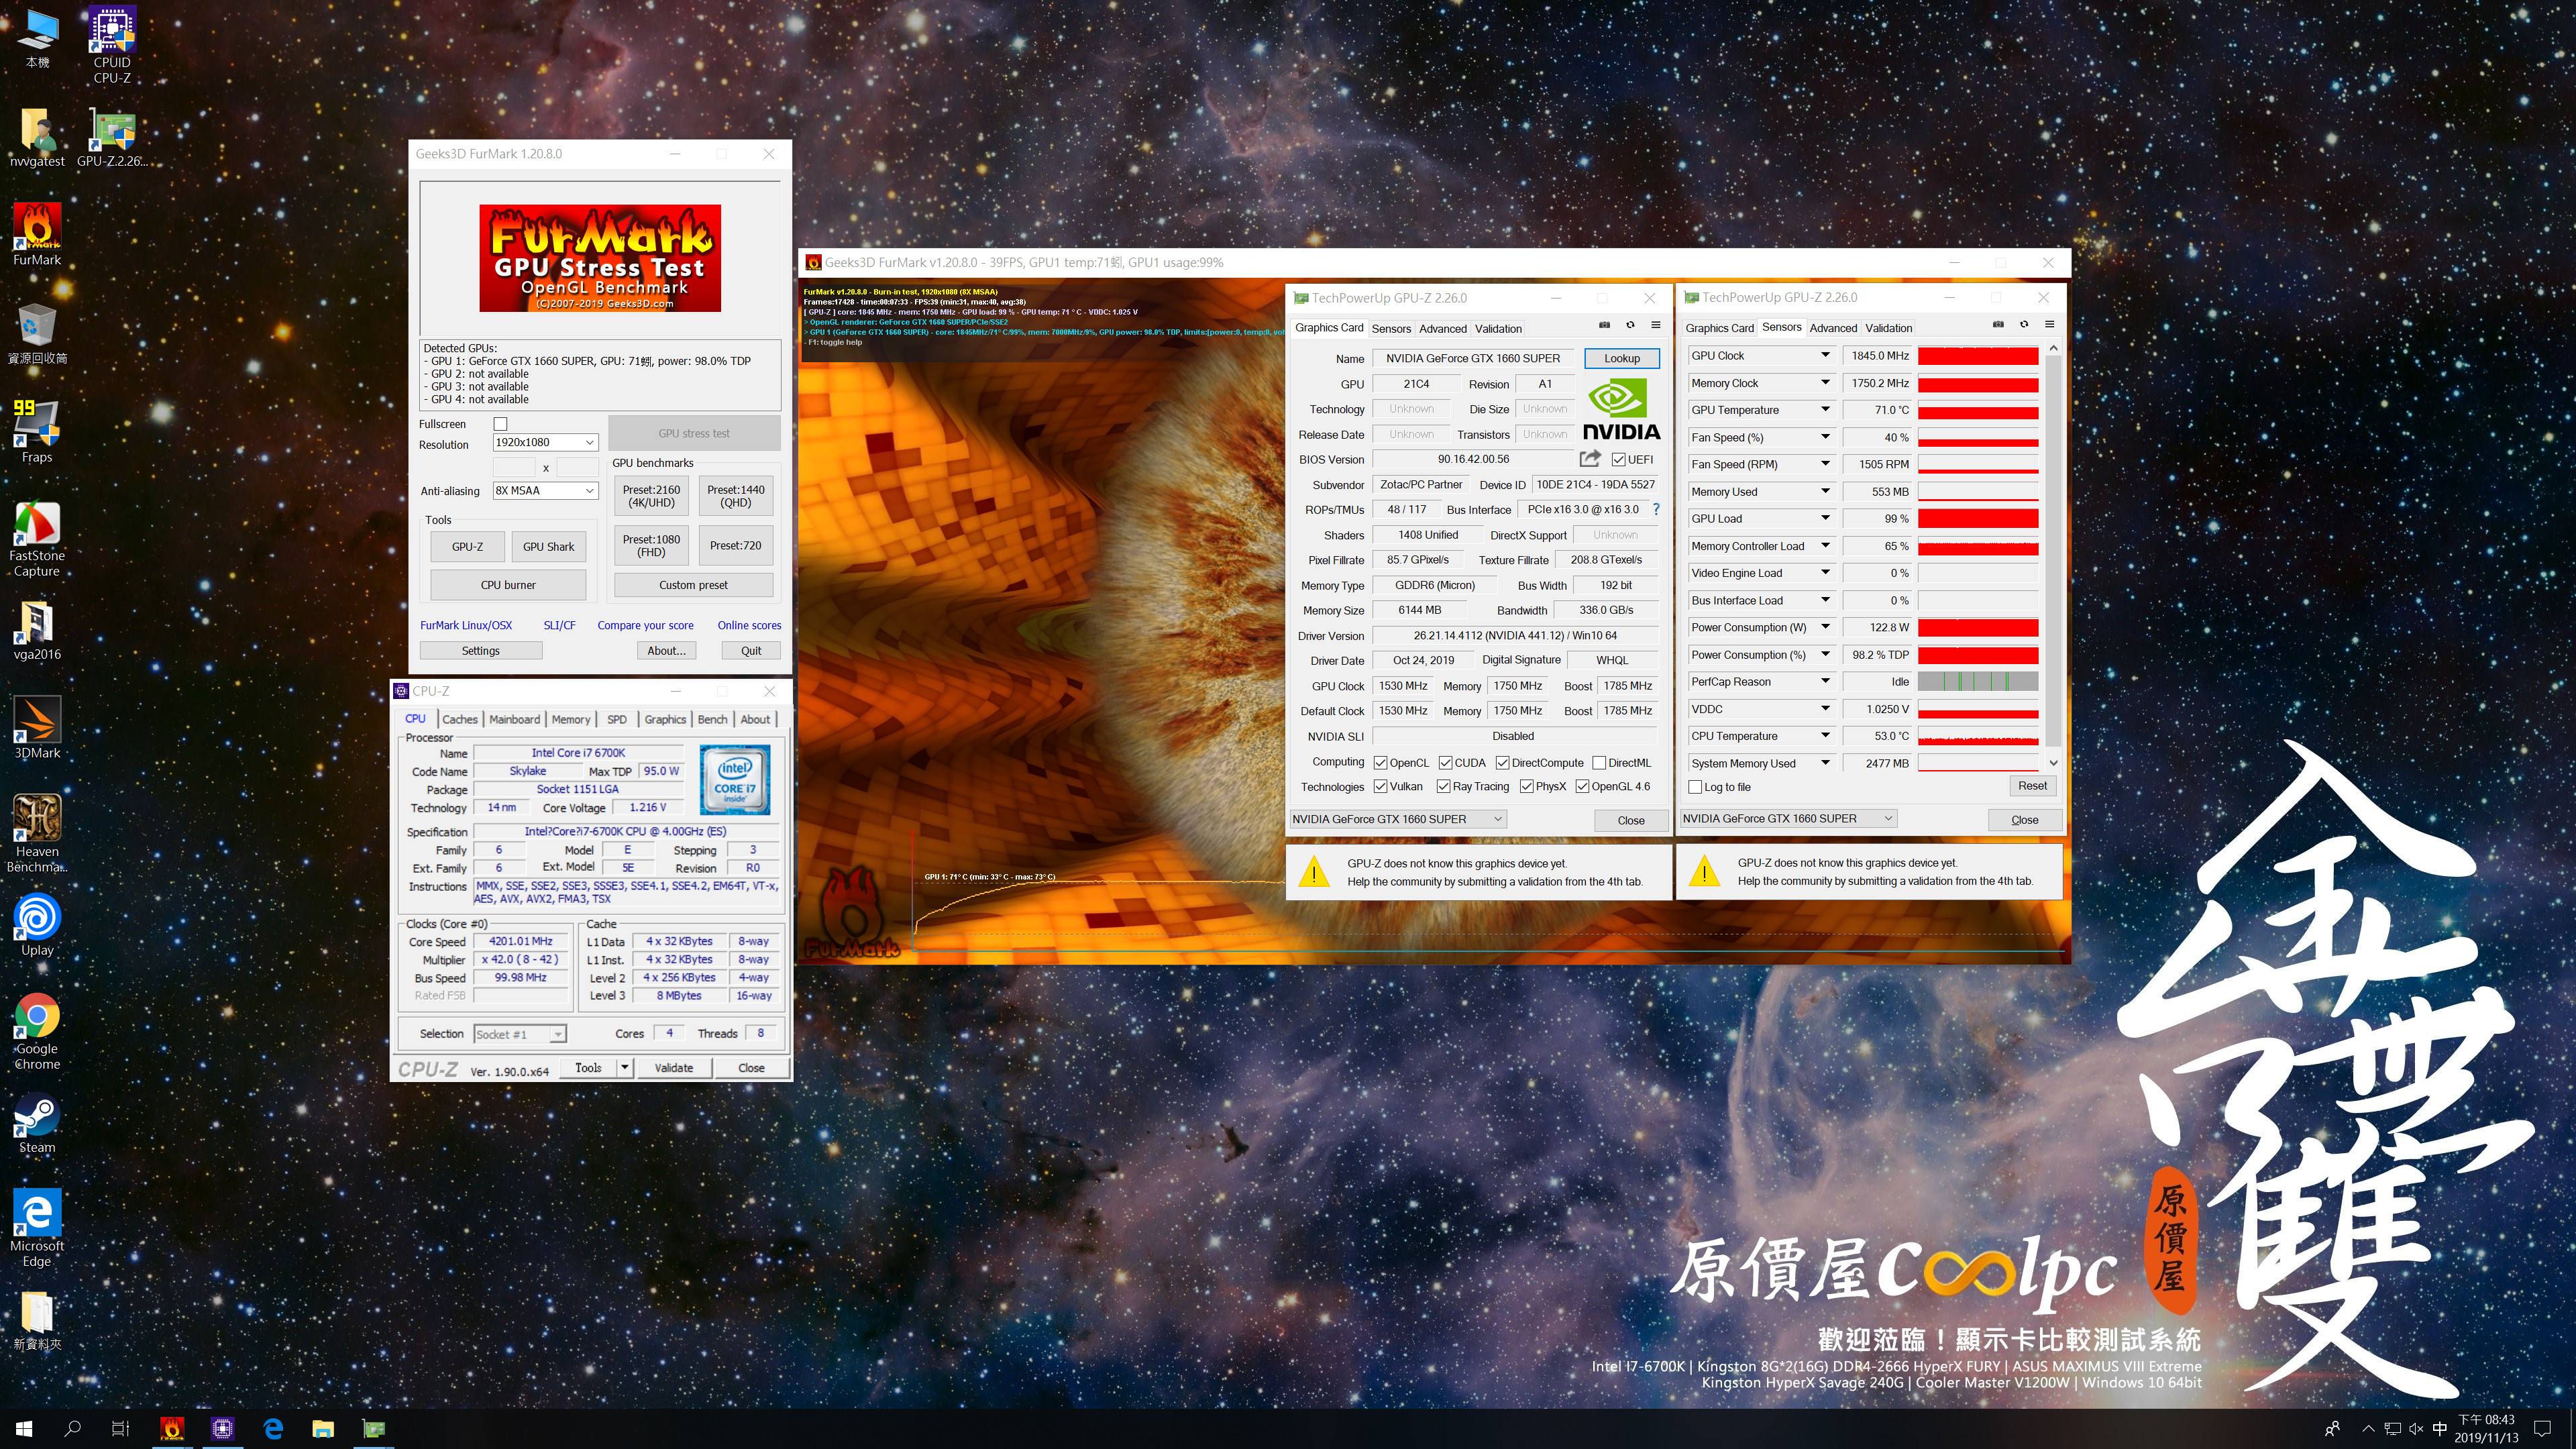Toggle the DirectML checkbox in GPU-Z

[1599, 763]
